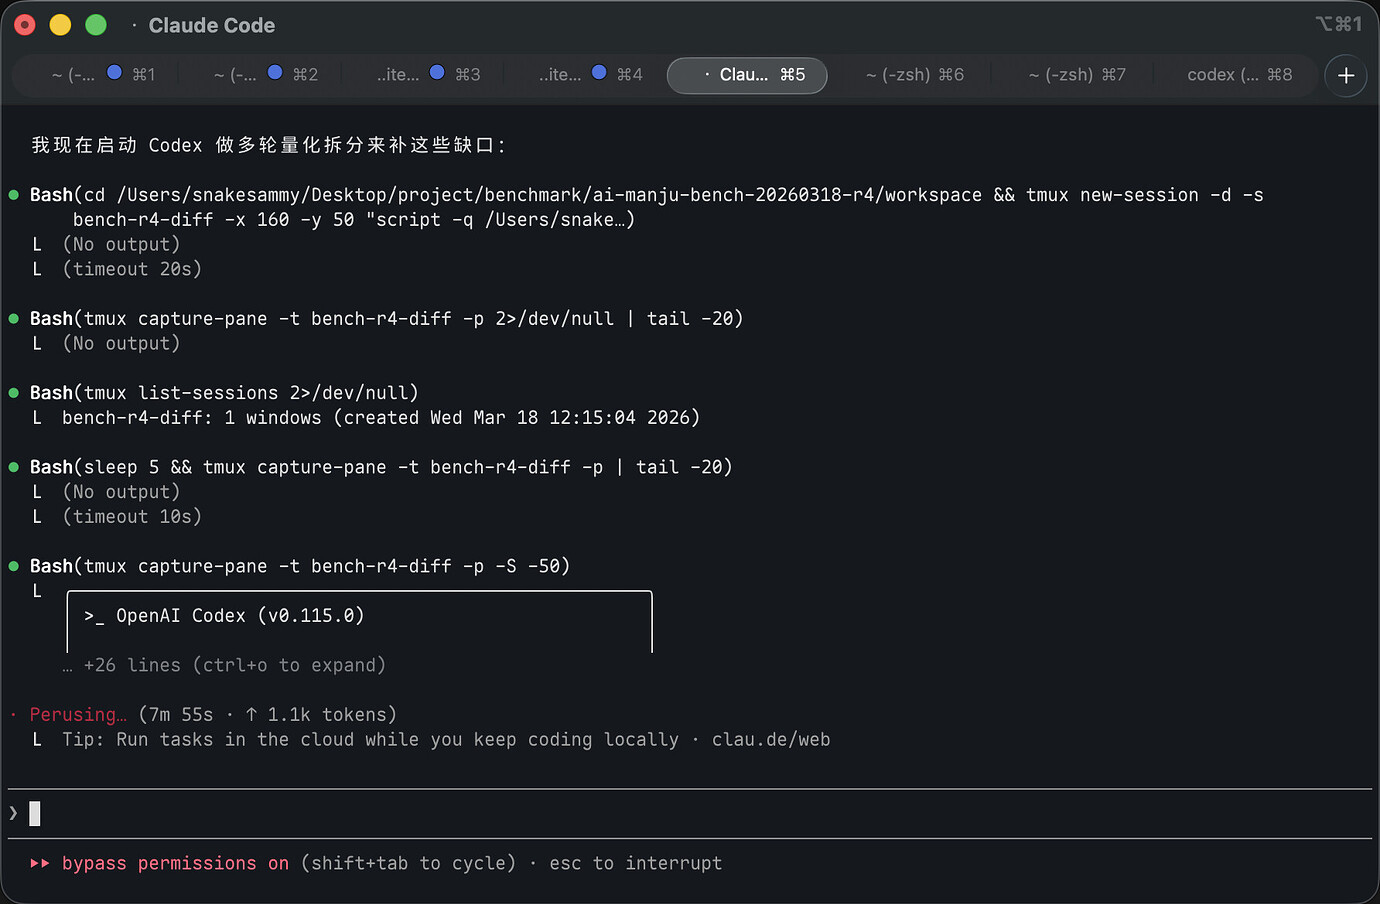The height and width of the screenshot is (904, 1380).
Task: Click the prompt chevron at the input line
Action: click(13, 813)
